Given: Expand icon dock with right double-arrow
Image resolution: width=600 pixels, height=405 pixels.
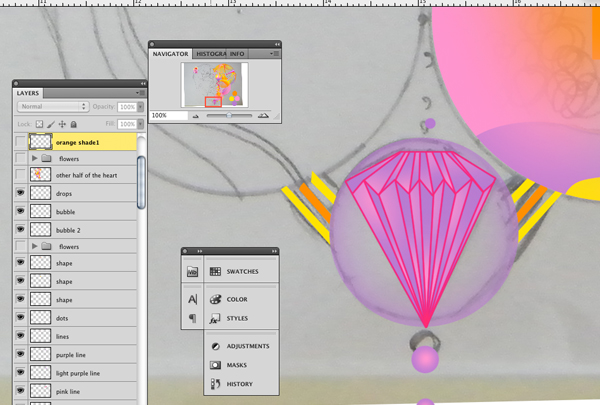Looking at the screenshot, I should [x=274, y=251].
